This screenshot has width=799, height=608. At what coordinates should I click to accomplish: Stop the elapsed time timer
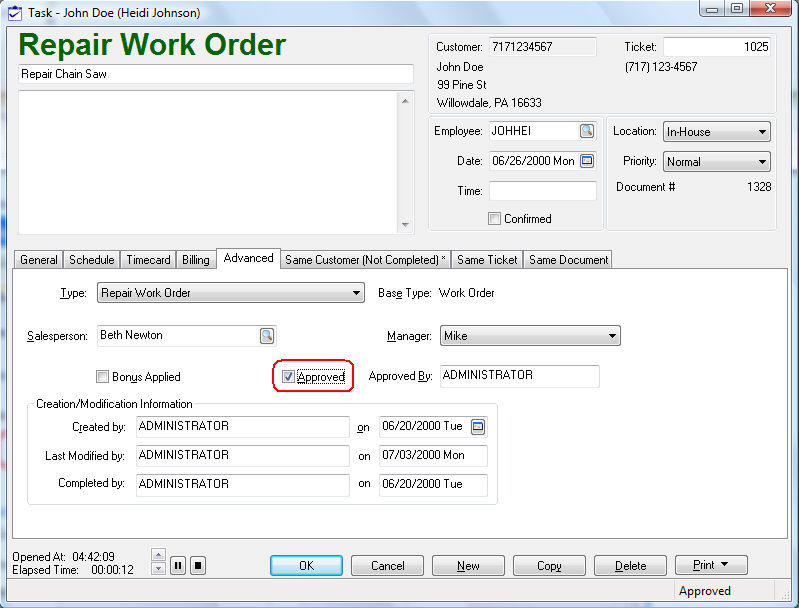(x=198, y=565)
